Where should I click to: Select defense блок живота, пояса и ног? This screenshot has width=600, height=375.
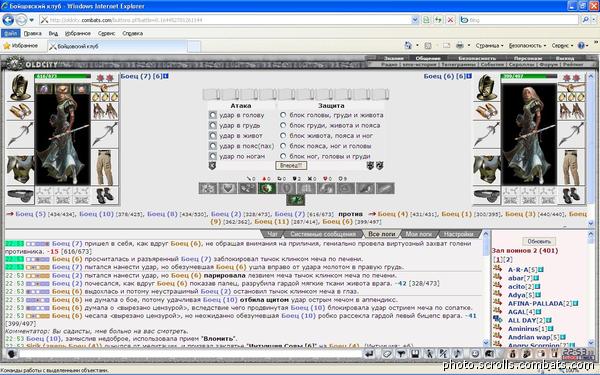pyautogui.click(x=283, y=135)
